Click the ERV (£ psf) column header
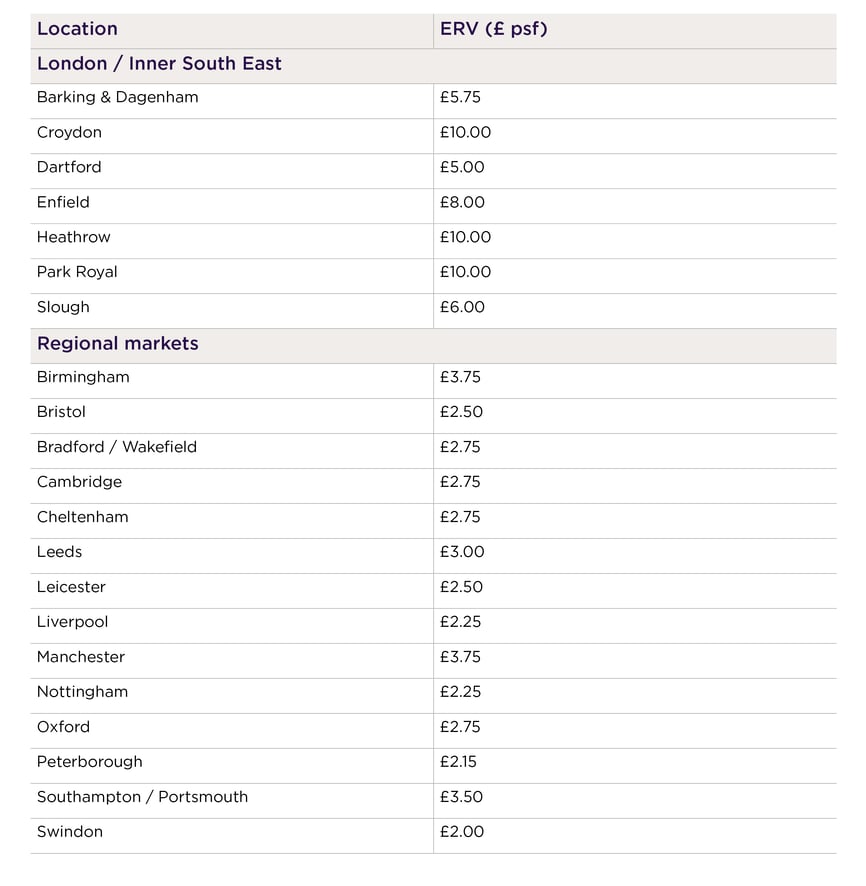The width and height of the screenshot is (866, 886). 493,29
